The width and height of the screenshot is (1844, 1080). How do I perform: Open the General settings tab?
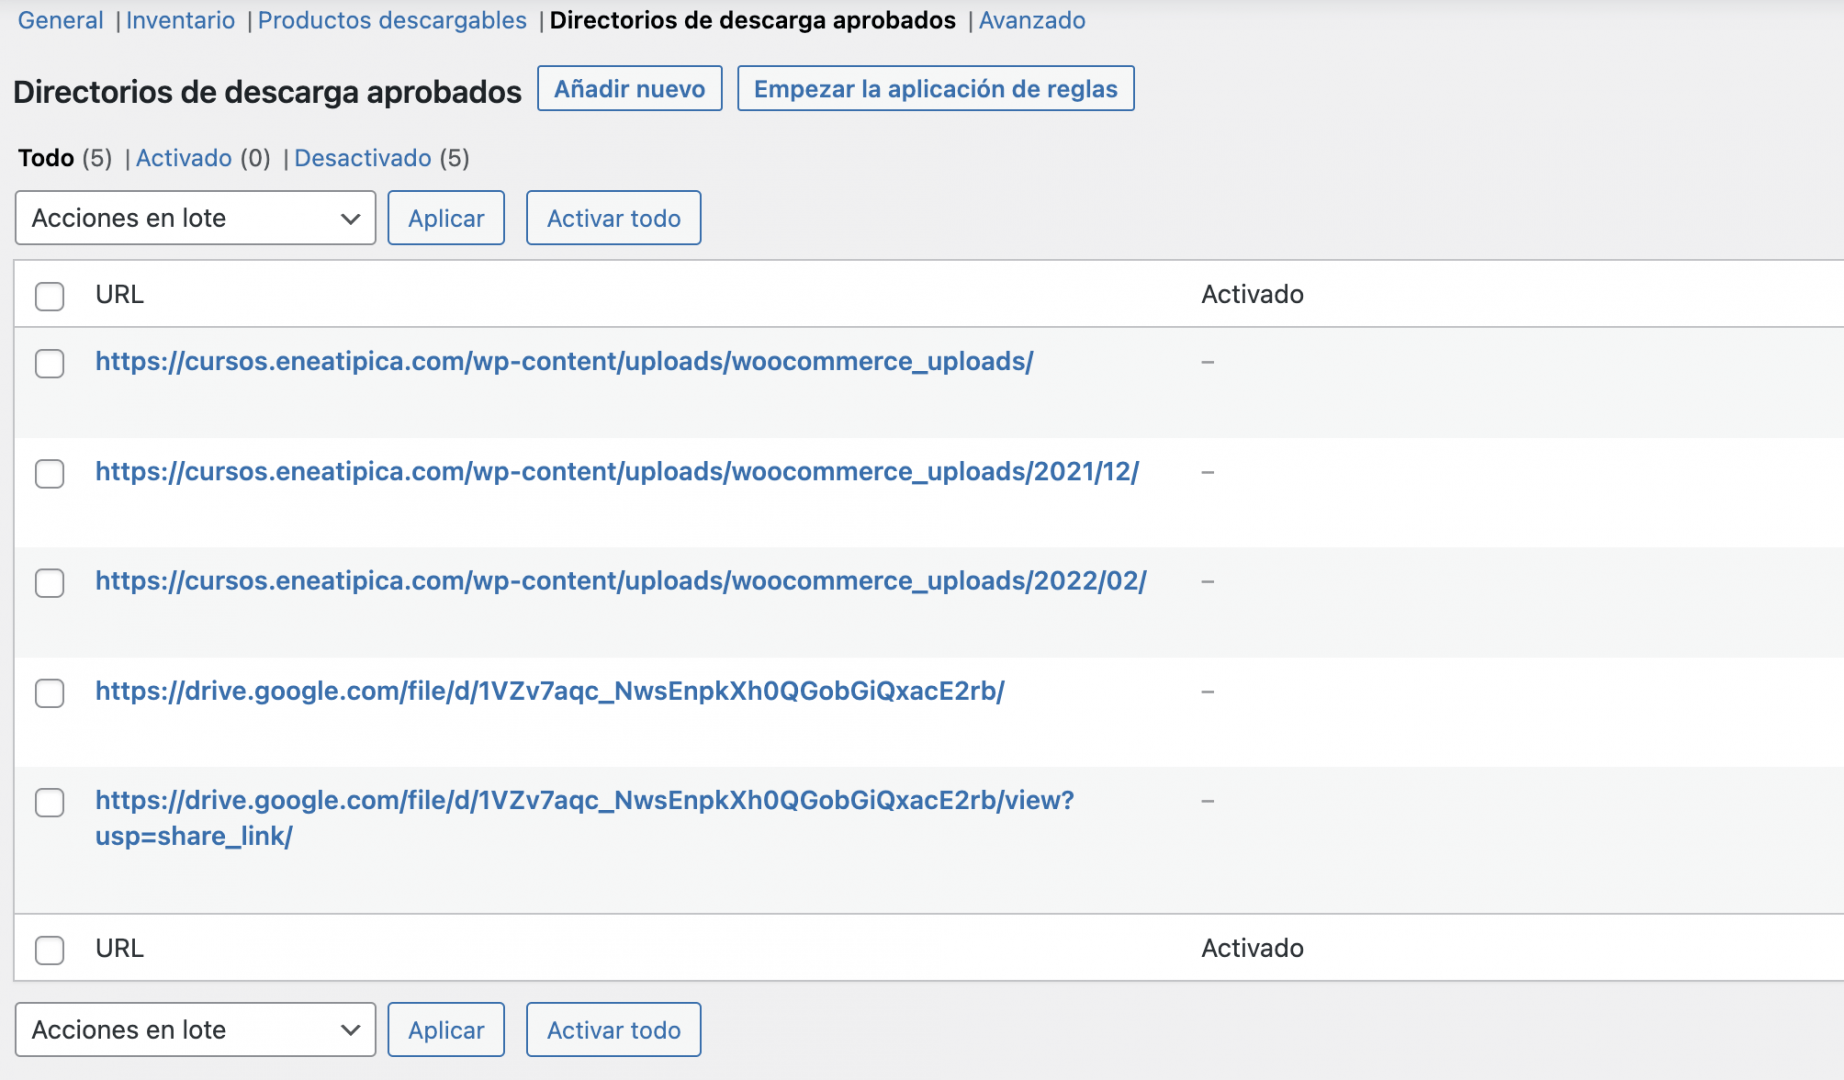point(60,20)
